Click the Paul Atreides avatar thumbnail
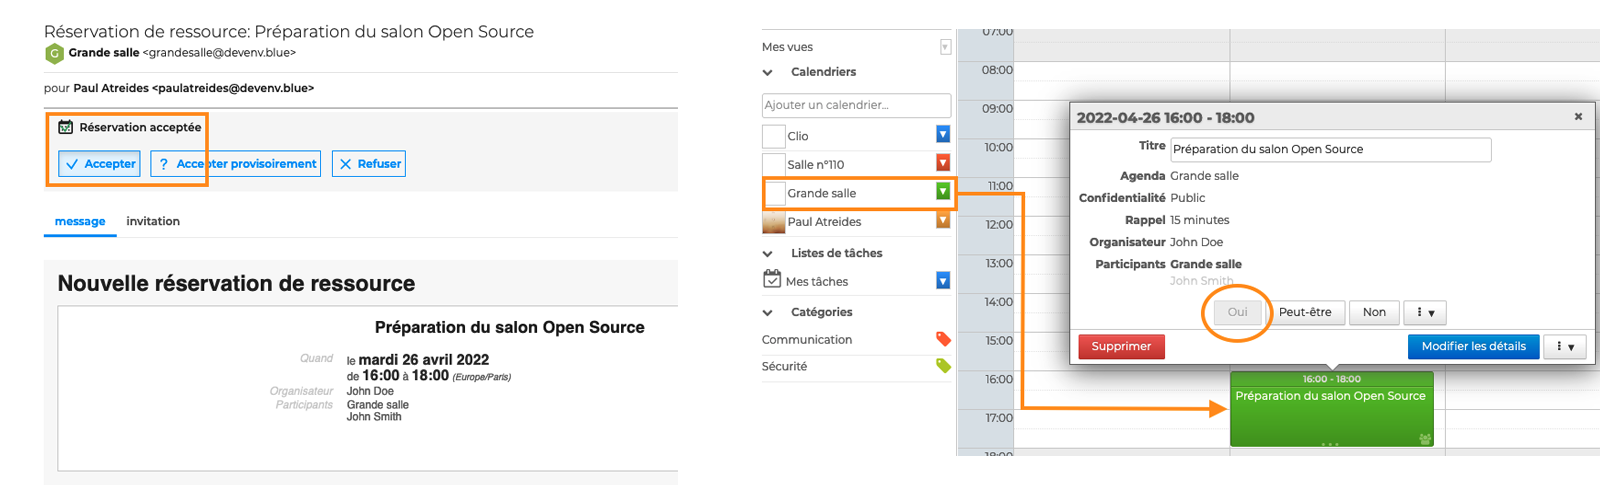The height and width of the screenshot is (485, 1600). pyautogui.click(x=773, y=222)
